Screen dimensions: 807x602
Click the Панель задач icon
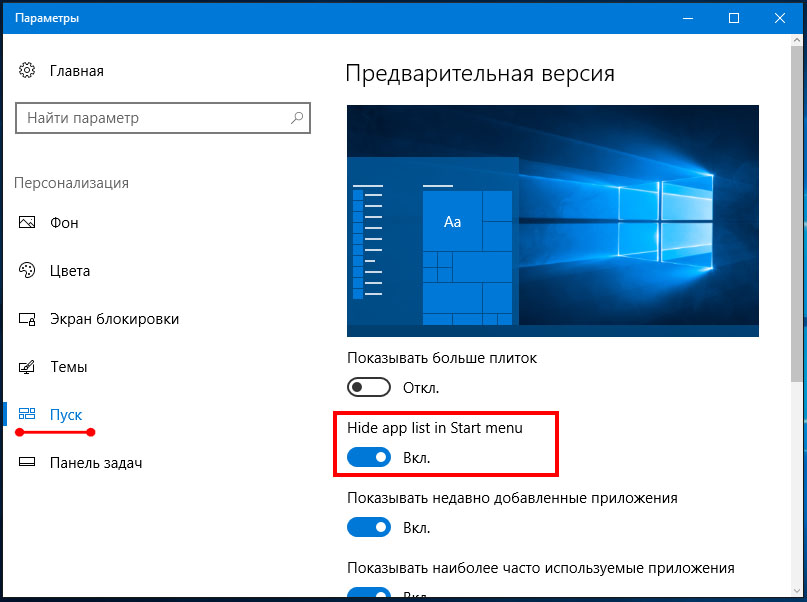coord(27,462)
